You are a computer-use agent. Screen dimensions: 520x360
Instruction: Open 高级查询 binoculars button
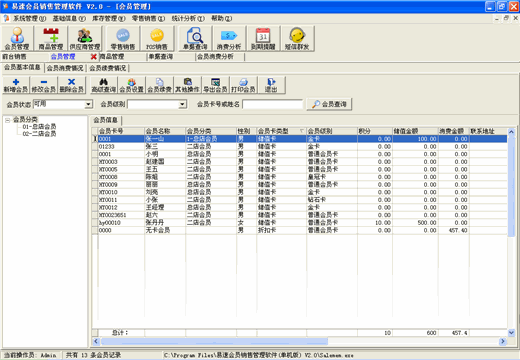pos(104,85)
